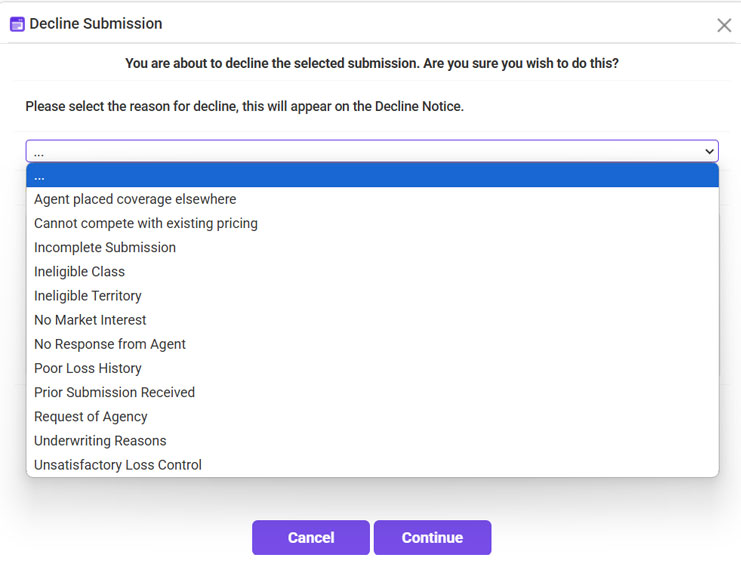Select "Prior Submission Received" option

click(x=114, y=392)
